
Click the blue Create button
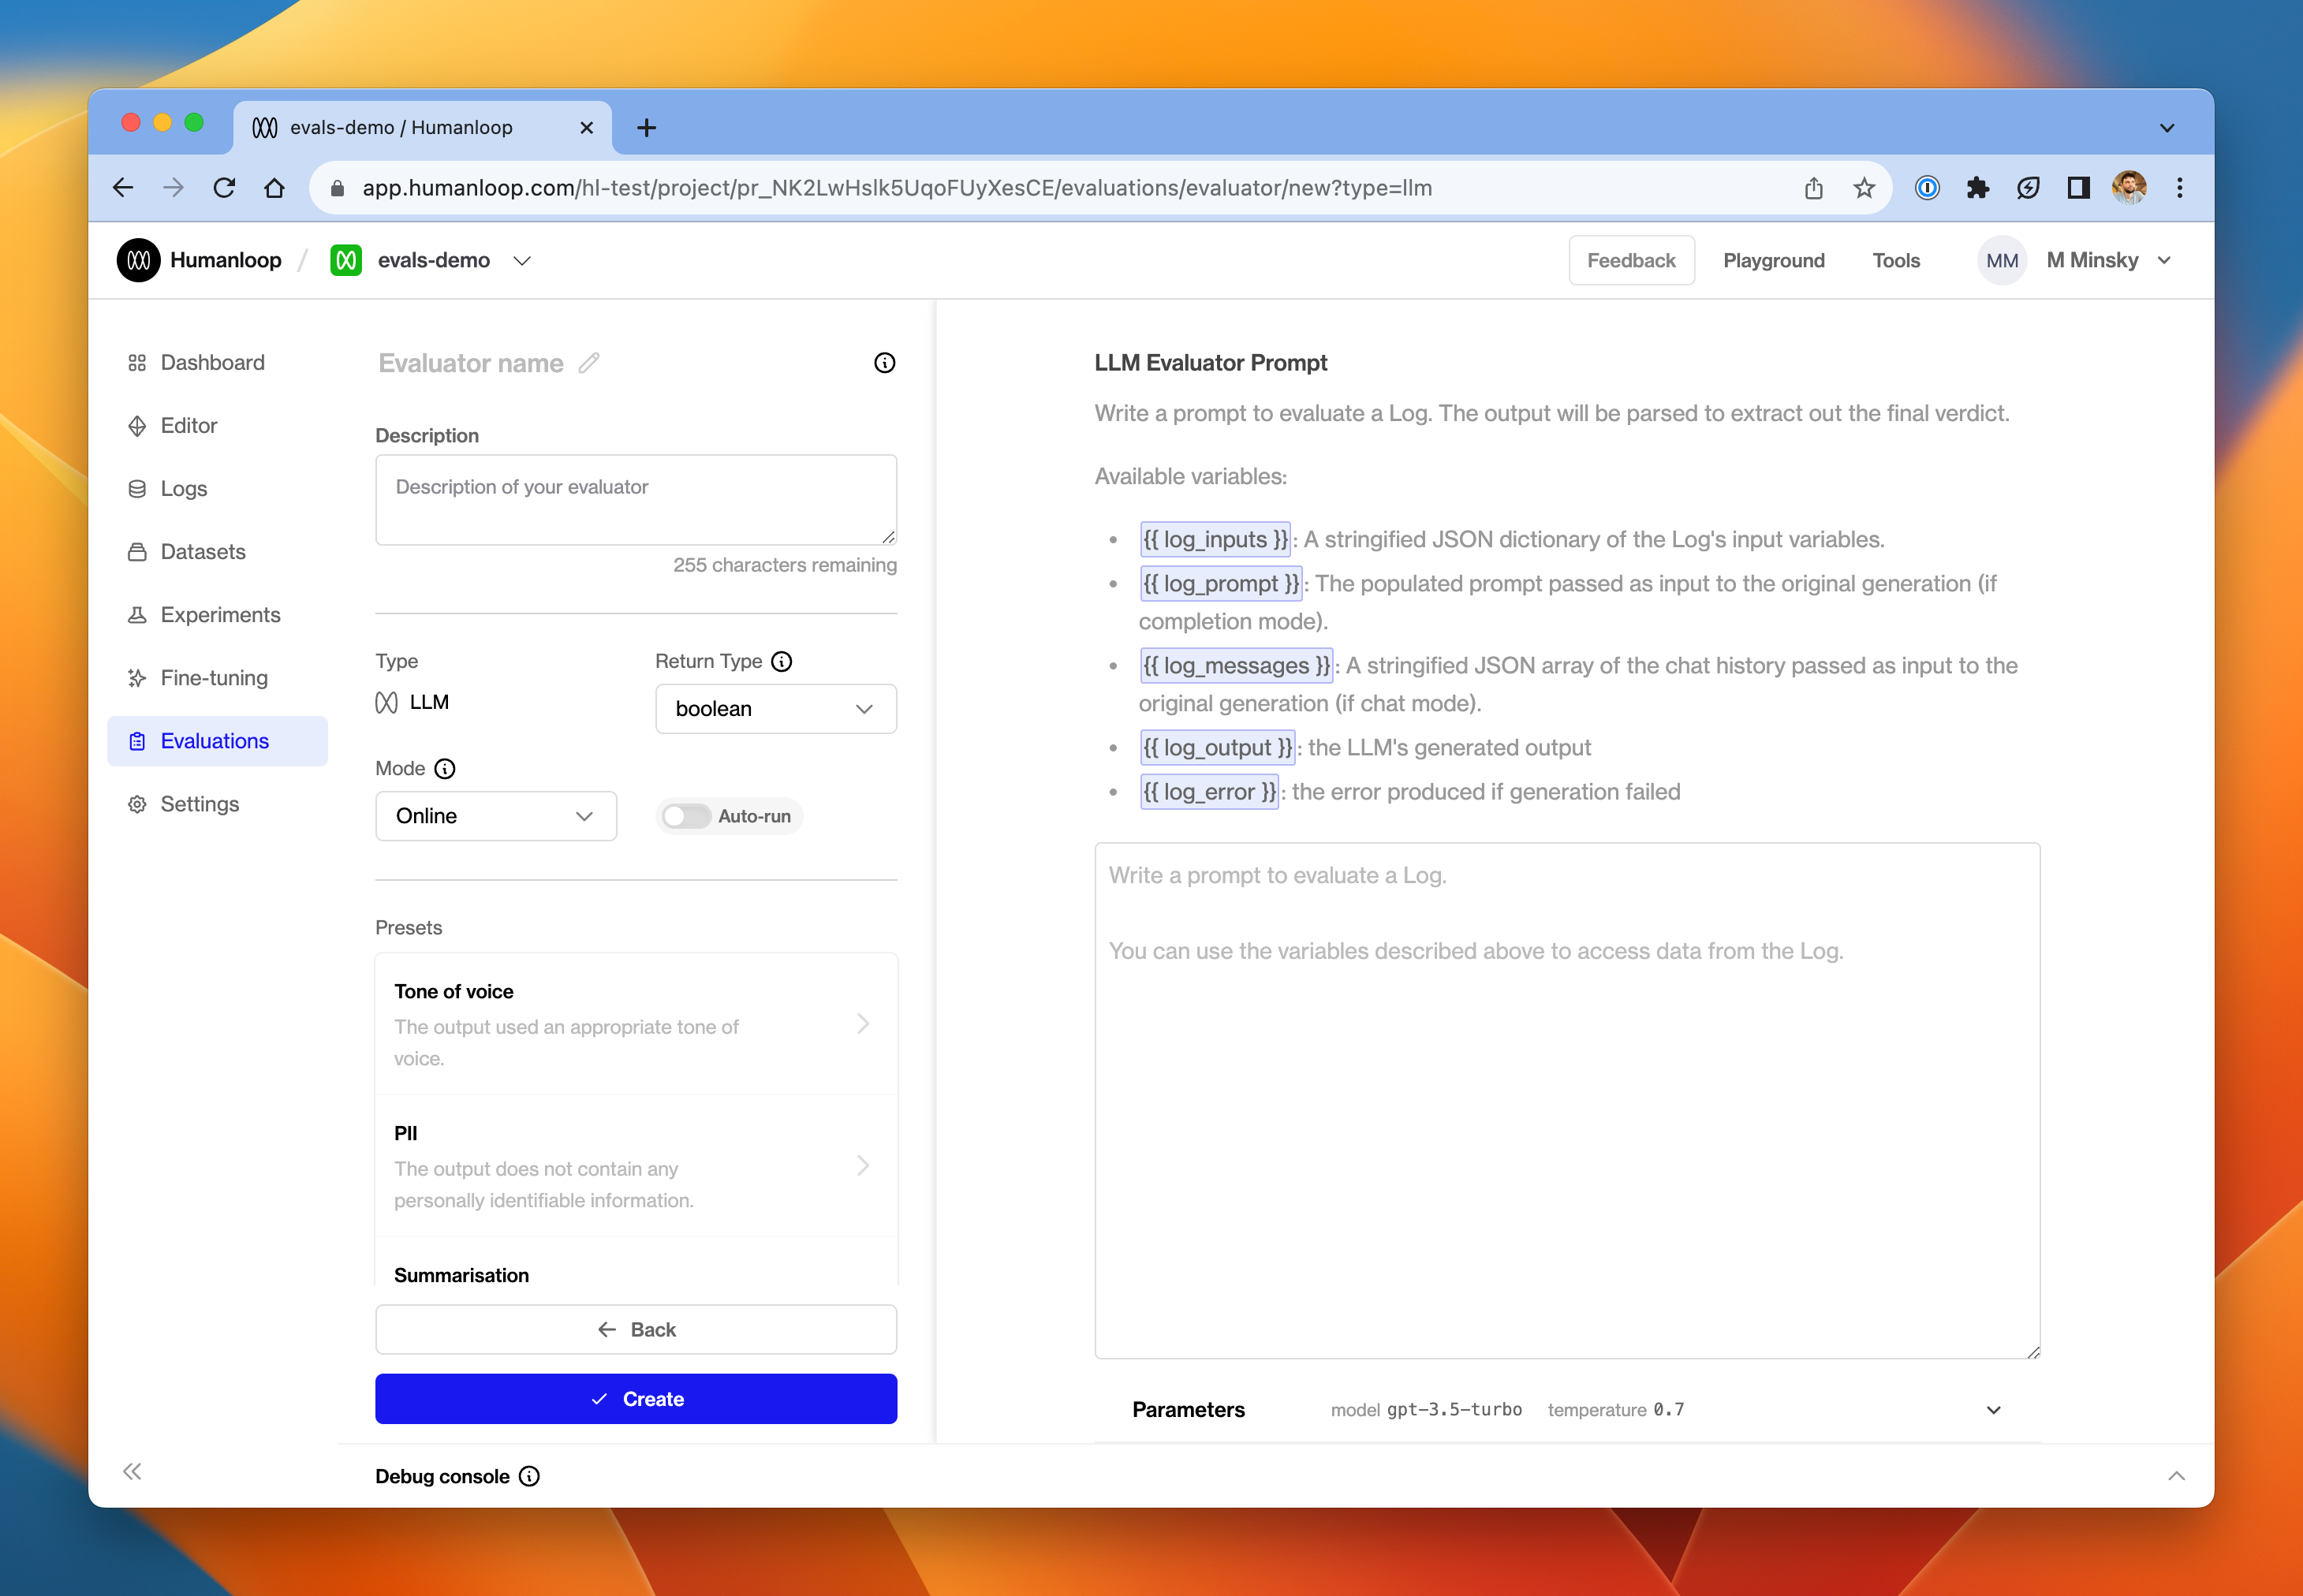[636, 1399]
